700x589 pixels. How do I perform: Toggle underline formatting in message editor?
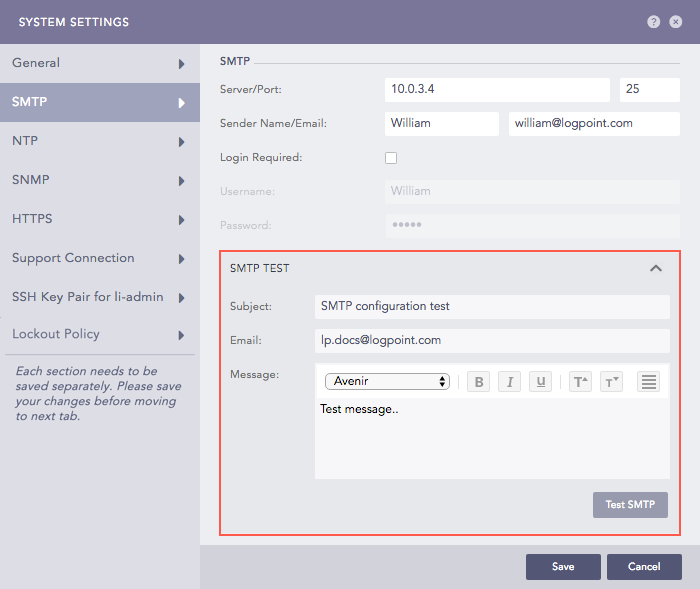541,382
